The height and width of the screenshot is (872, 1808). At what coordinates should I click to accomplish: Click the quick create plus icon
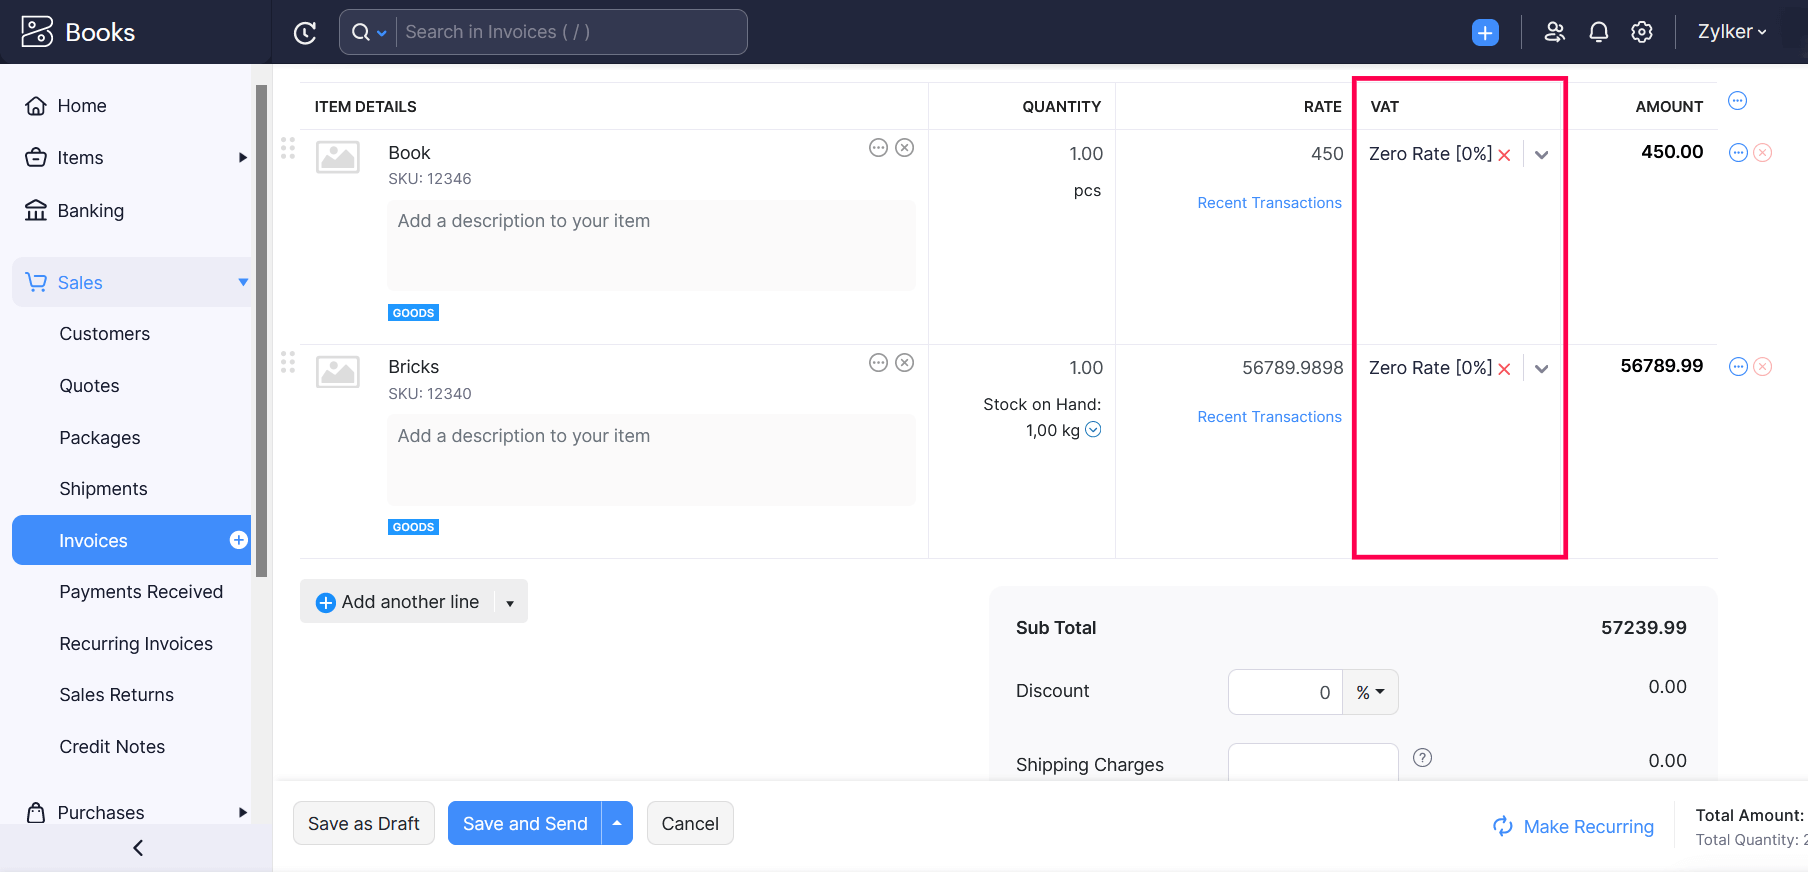(1485, 33)
